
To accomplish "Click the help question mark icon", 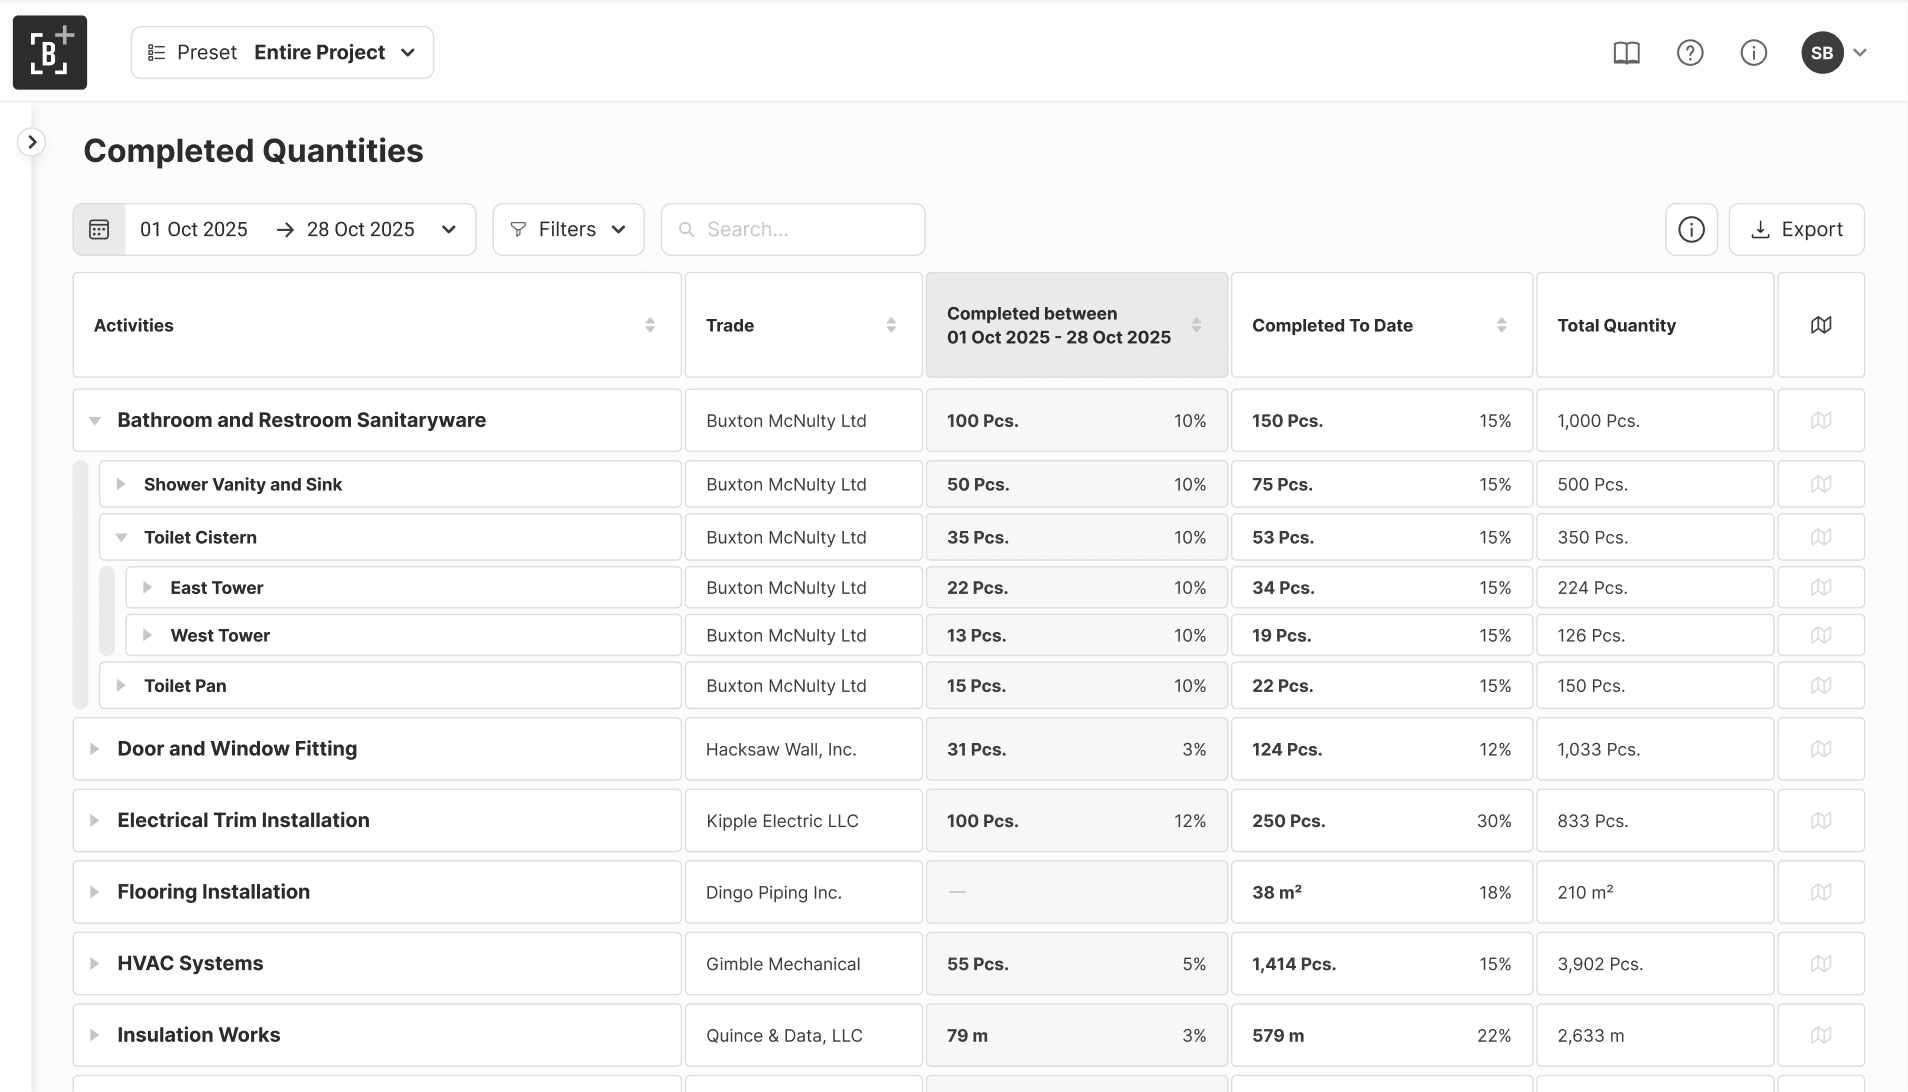I will click(1690, 52).
